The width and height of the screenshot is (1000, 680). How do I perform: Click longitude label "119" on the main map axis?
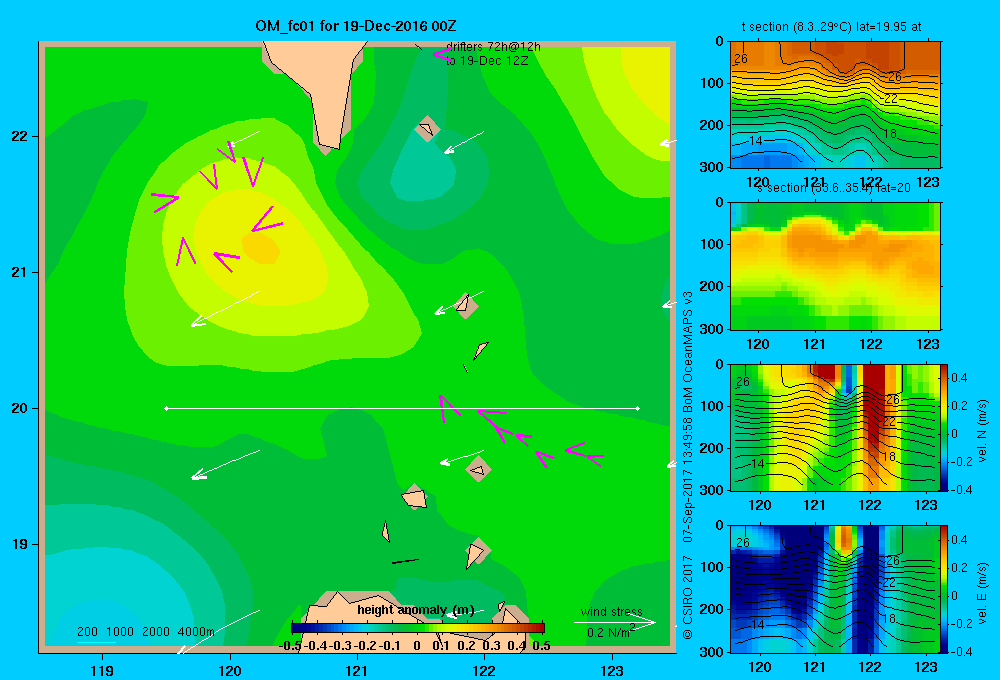click(x=102, y=670)
